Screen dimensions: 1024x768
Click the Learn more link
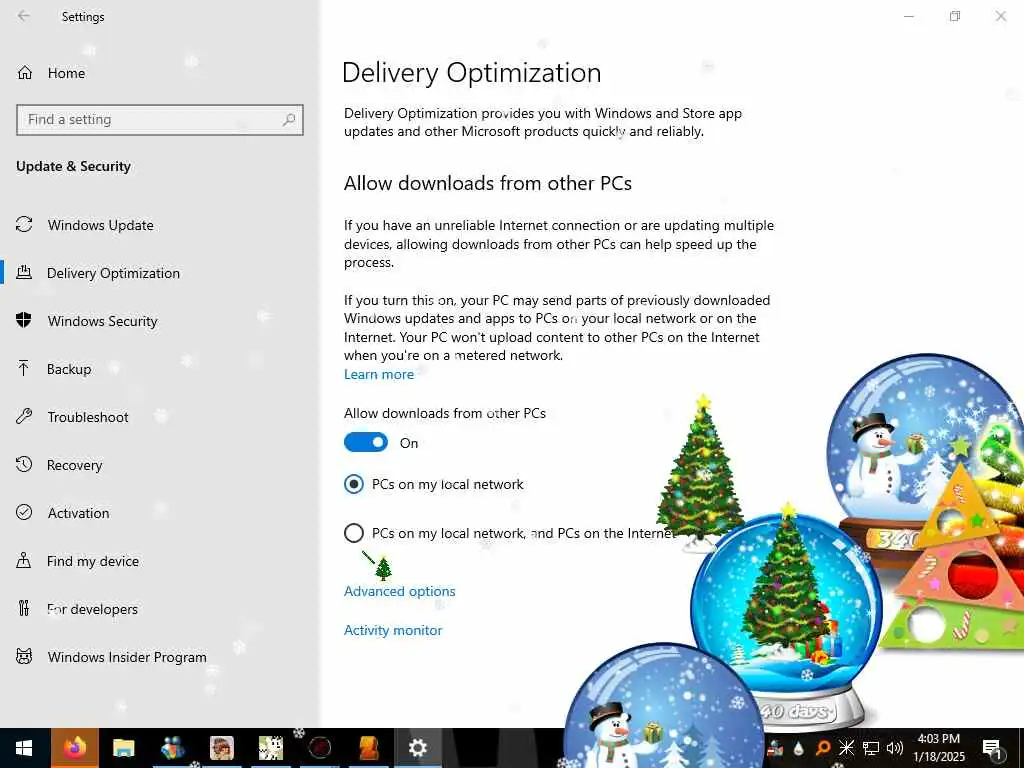click(x=379, y=374)
